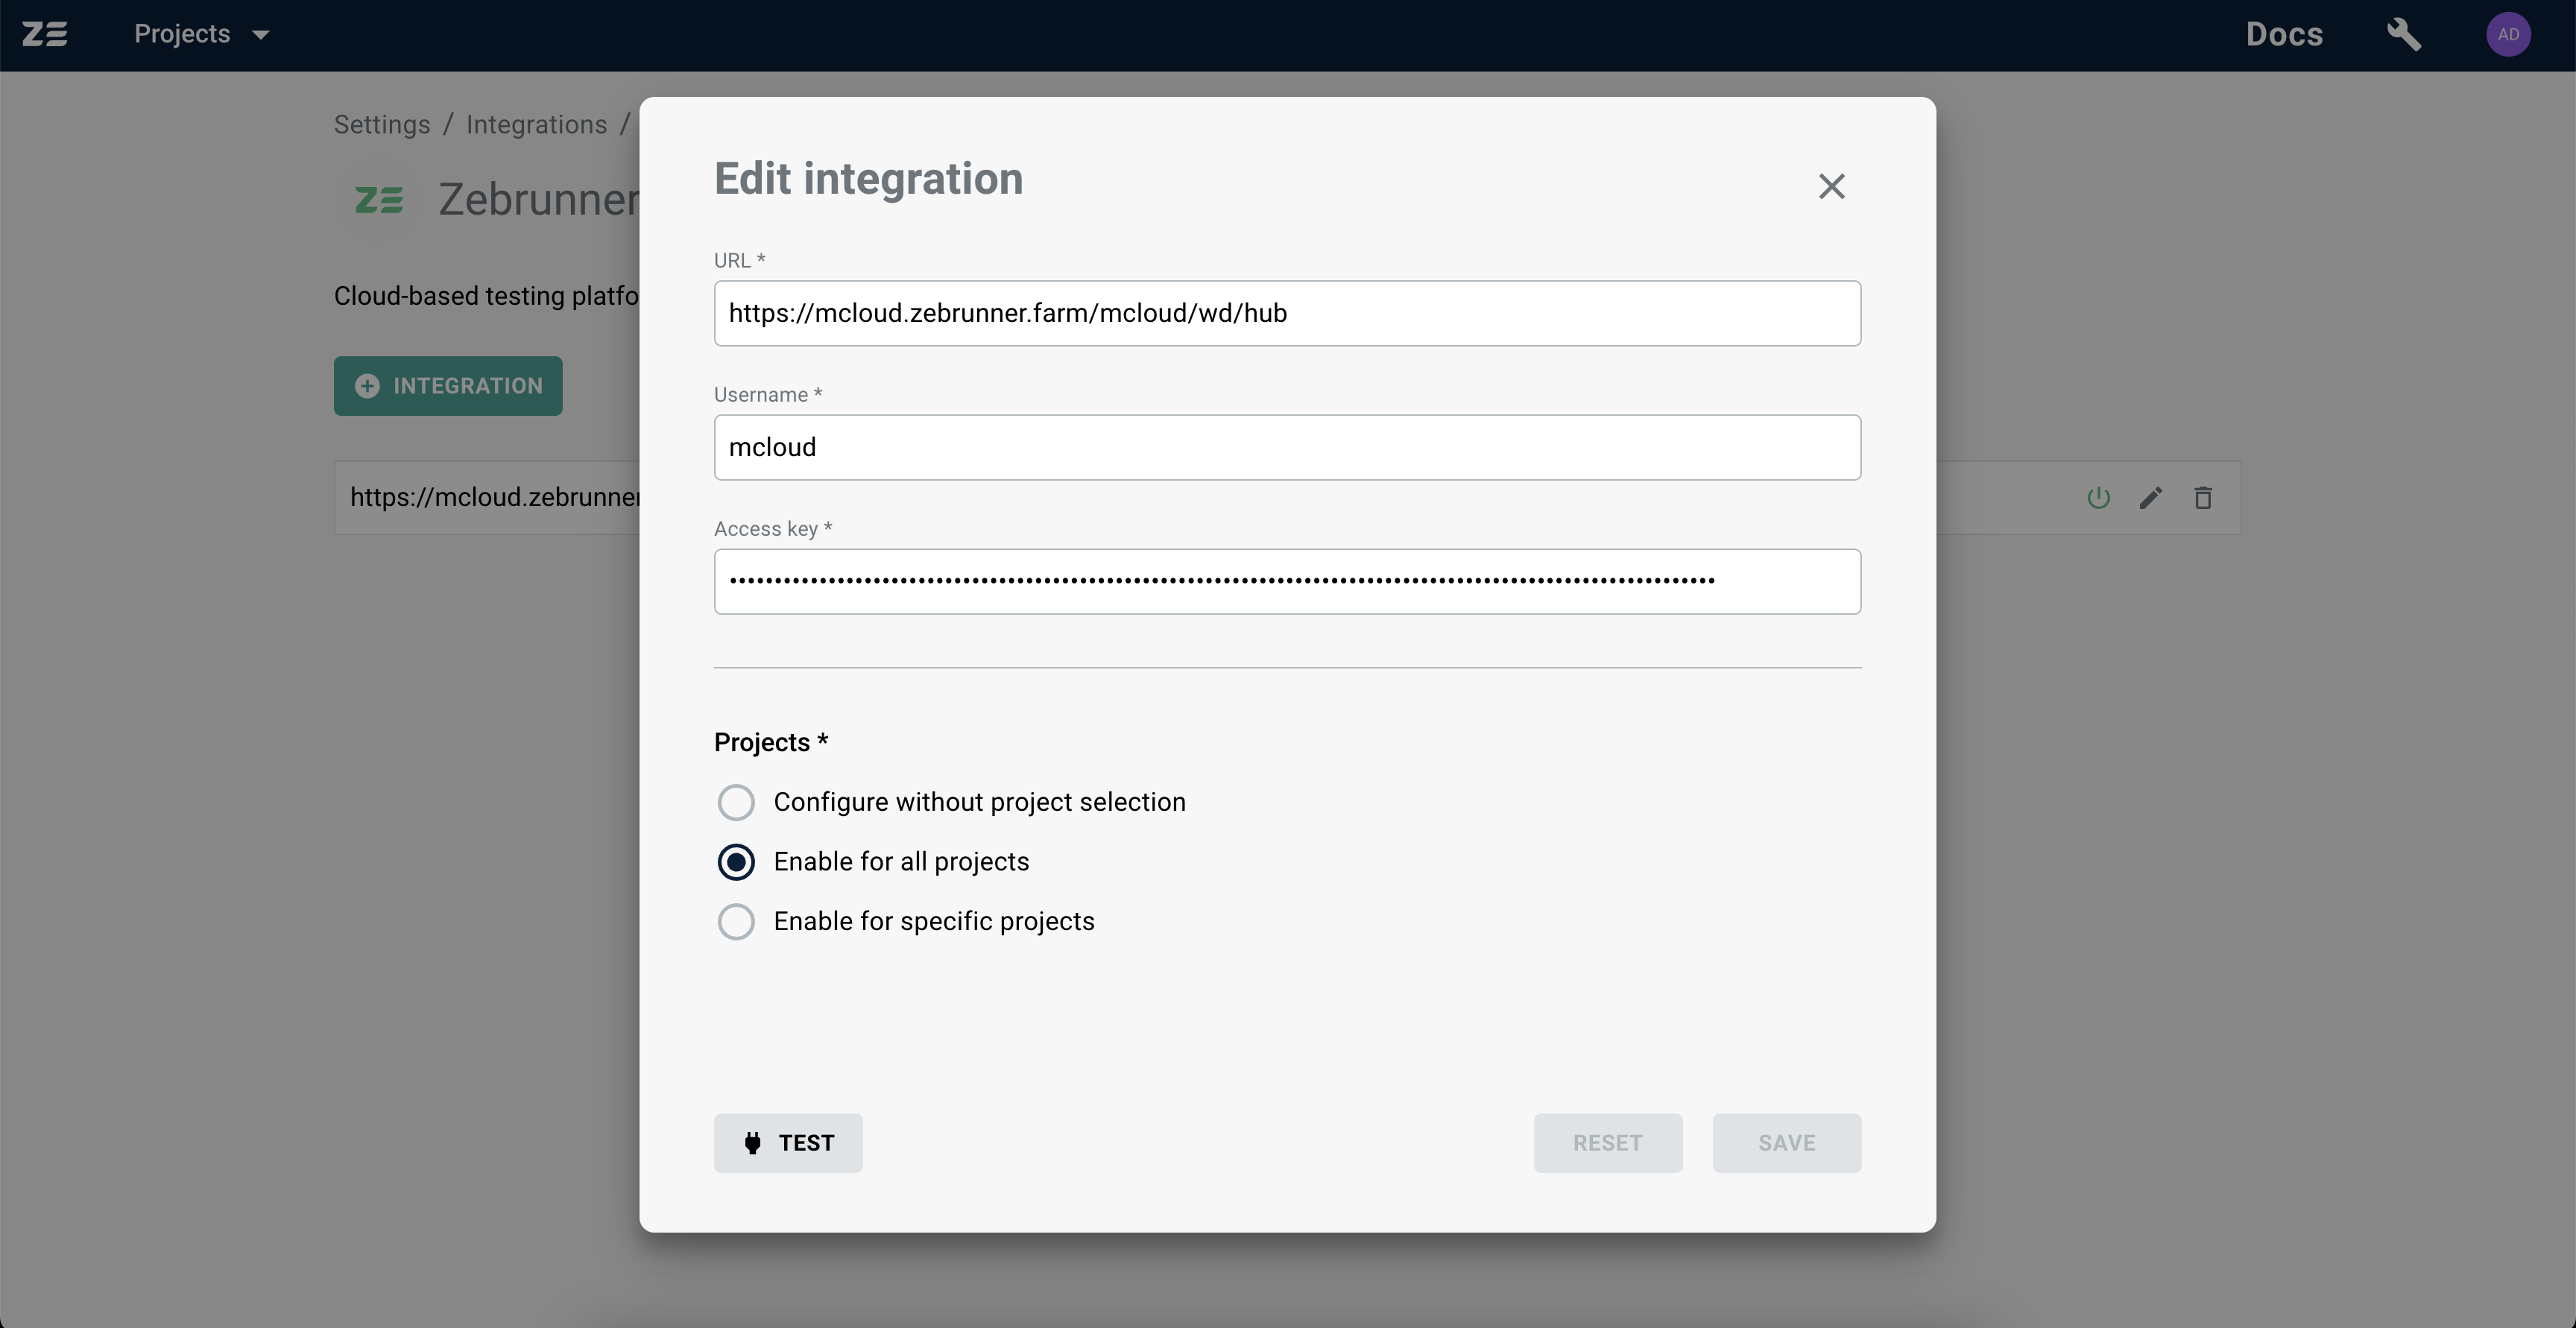
Task: Select Configure without project selection
Action: click(x=736, y=802)
